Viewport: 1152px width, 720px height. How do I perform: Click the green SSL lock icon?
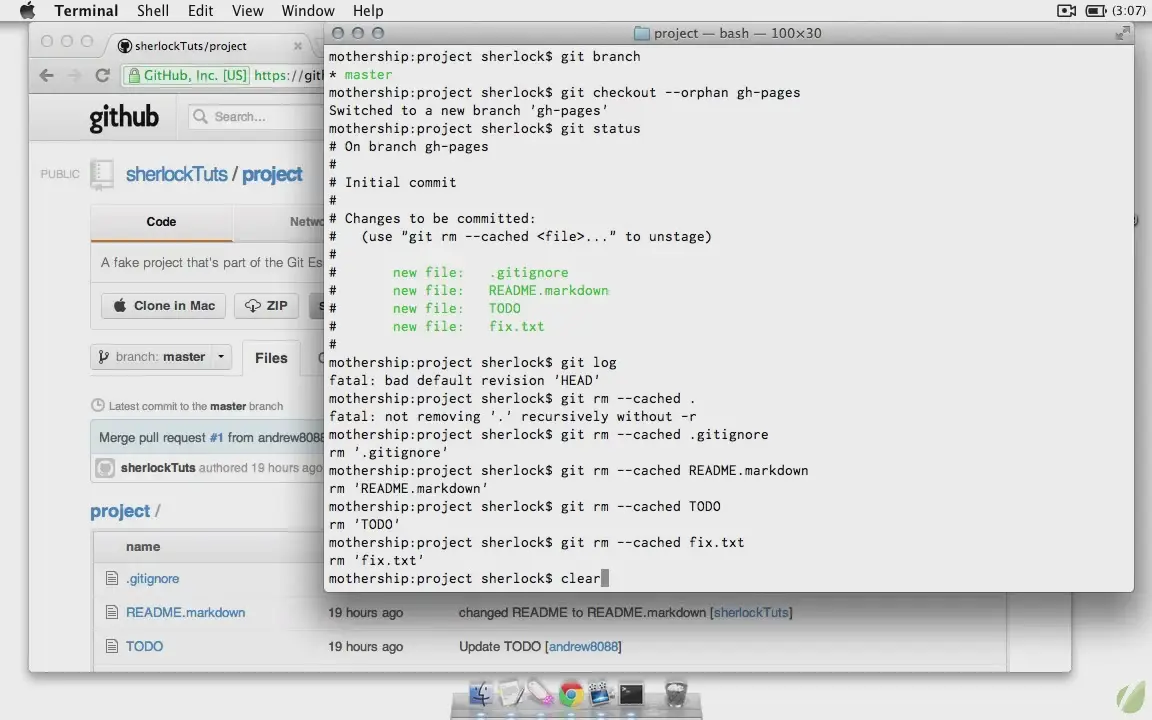134,75
